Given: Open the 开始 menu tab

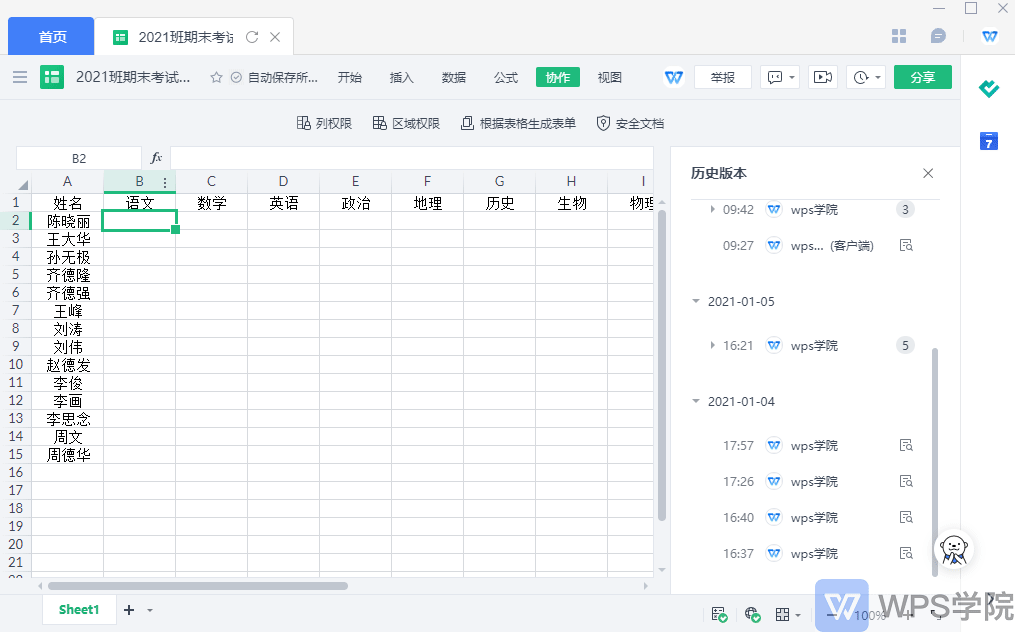Looking at the screenshot, I should pyautogui.click(x=350, y=77).
